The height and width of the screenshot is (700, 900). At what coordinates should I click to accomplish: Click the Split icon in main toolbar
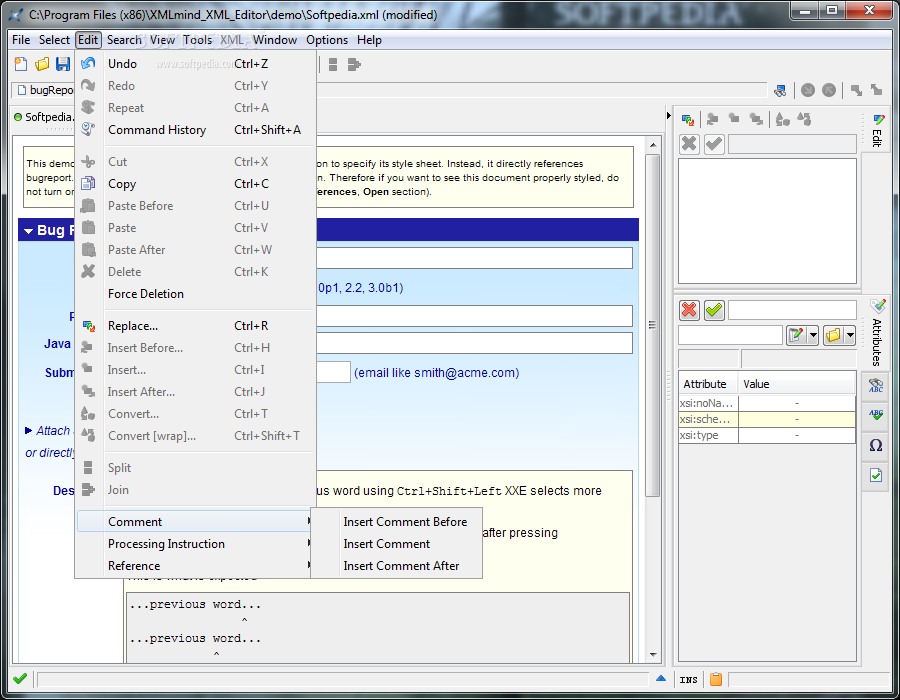(x=333, y=65)
